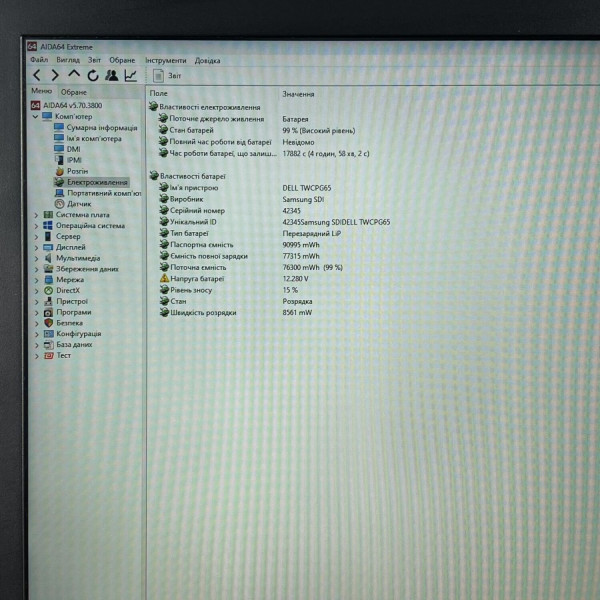The width and height of the screenshot is (600, 600).
Task: Switch to the Обране panel tab
Action: tap(74, 92)
